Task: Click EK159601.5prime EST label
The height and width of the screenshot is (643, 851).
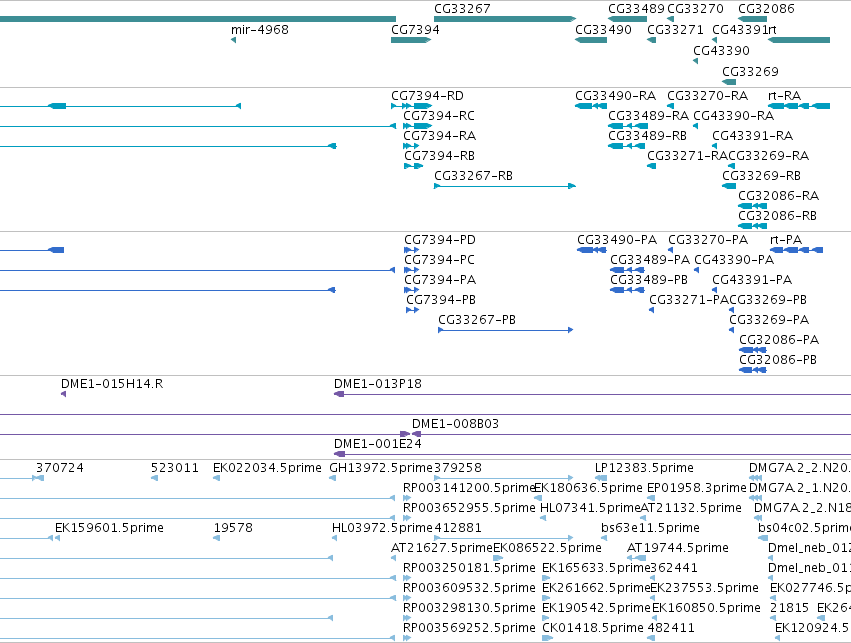Action: [109, 528]
